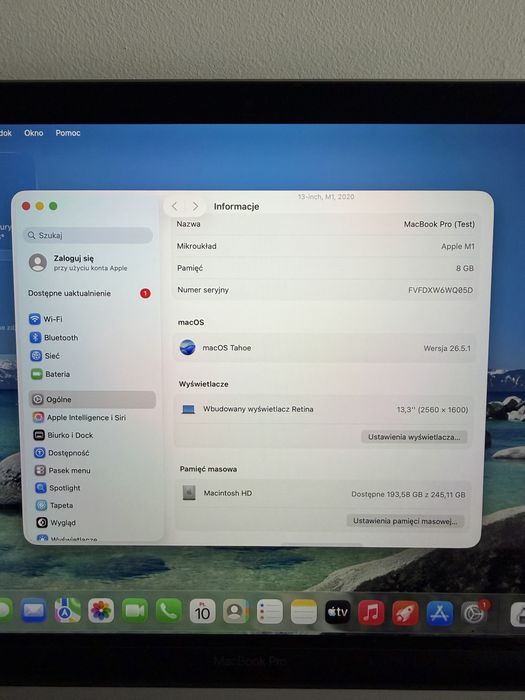Launch Maps from the Dock
Viewport: 525px width, 700px height.
coord(67,610)
